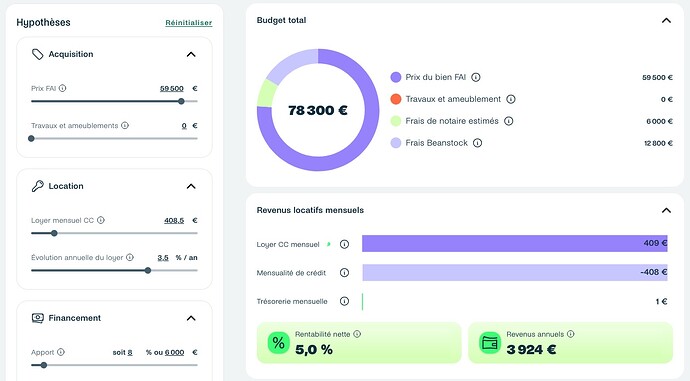This screenshot has width=690, height=381.
Task: Show info for Évolution annuelle du loyer
Action: [x=130, y=257]
